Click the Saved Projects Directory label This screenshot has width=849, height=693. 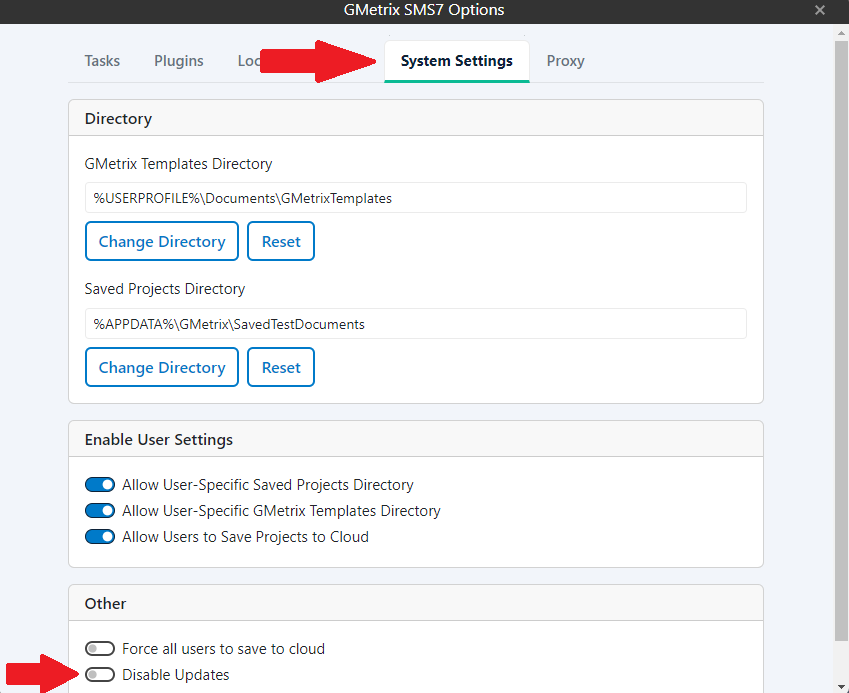click(x=165, y=289)
